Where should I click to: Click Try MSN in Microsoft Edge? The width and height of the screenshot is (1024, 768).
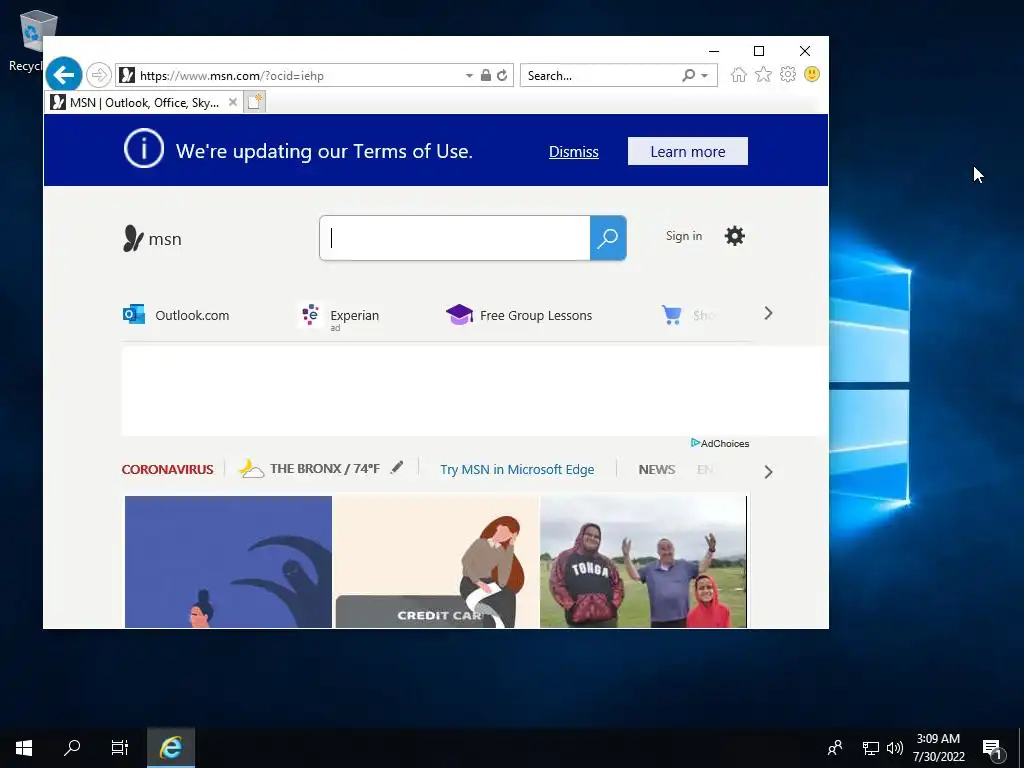pyautogui.click(x=517, y=470)
